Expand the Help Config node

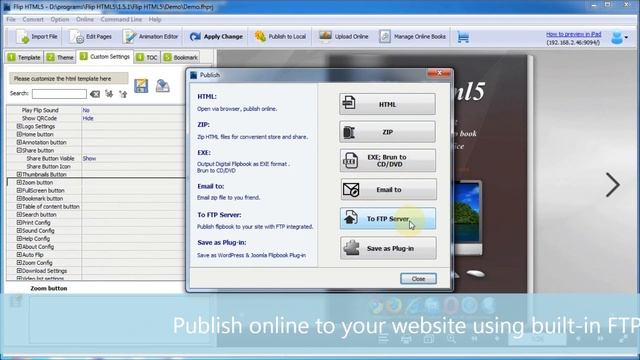click(19, 238)
